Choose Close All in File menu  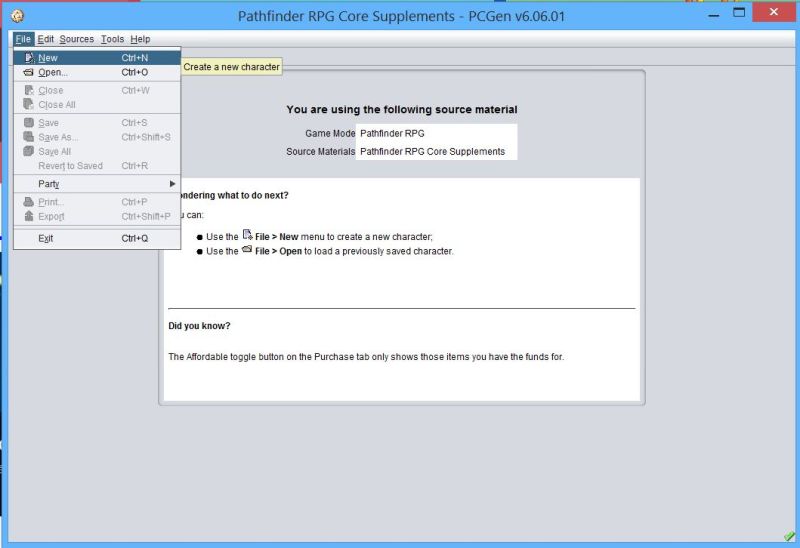[97, 105]
